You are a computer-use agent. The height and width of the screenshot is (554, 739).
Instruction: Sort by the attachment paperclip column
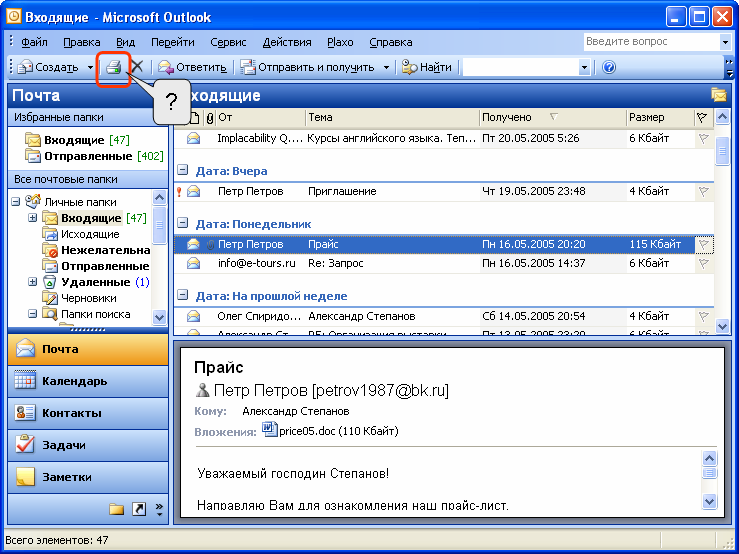(x=210, y=118)
